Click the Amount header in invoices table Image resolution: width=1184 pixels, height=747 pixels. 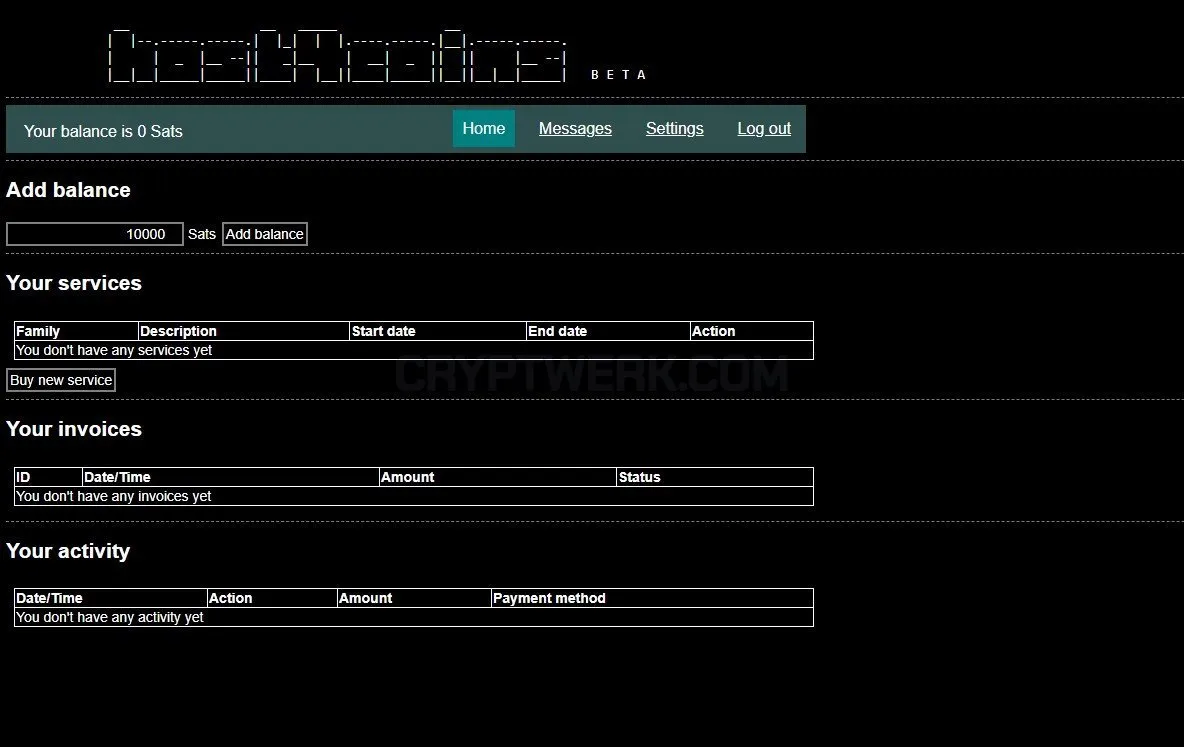(x=498, y=477)
